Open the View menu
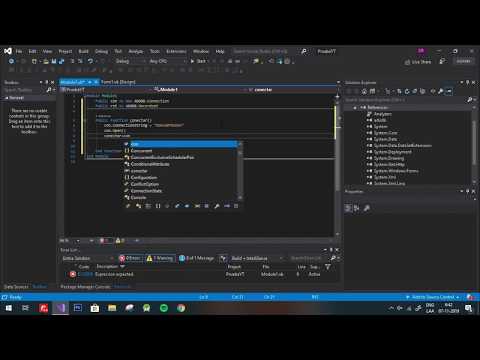Viewport: 480px width, 360px height. (47, 51)
